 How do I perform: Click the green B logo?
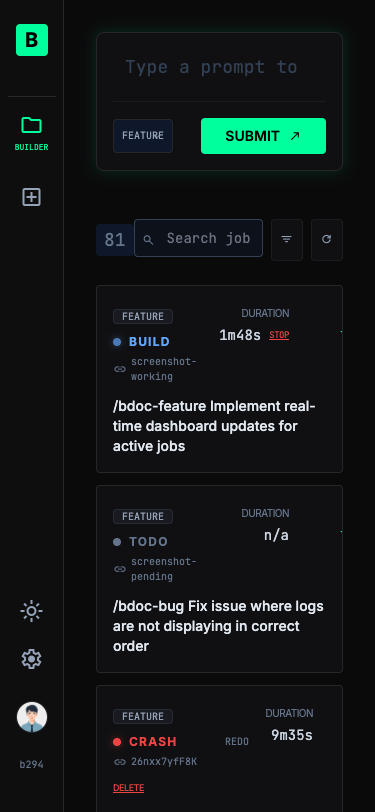pos(32,40)
